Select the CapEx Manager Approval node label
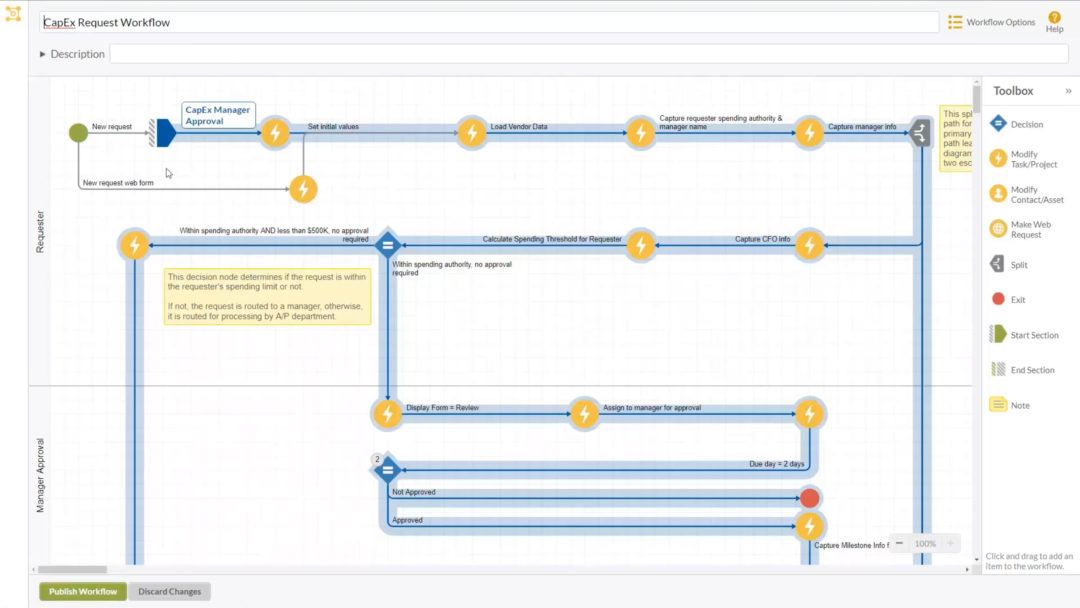 (218, 113)
